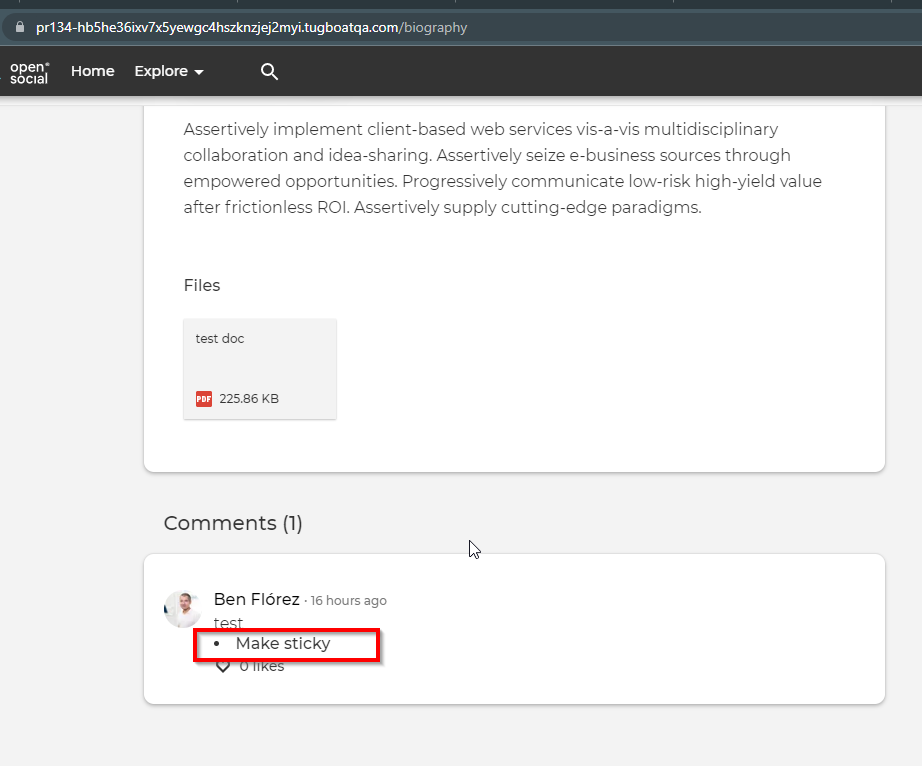
Task: Open Ben Flórez's profile picture
Action: pyautogui.click(x=182, y=608)
